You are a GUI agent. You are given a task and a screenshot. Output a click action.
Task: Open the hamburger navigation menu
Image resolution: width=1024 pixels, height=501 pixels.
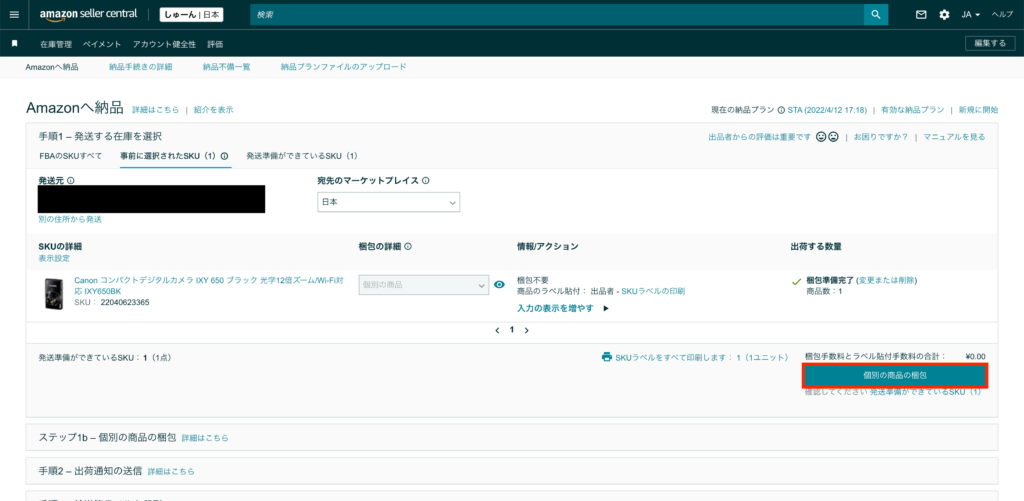(x=14, y=14)
